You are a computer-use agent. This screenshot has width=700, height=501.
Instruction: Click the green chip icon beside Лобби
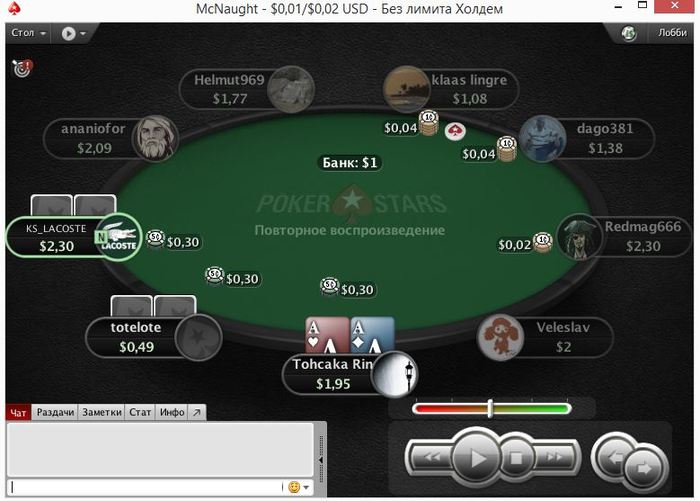[x=629, y=33]
